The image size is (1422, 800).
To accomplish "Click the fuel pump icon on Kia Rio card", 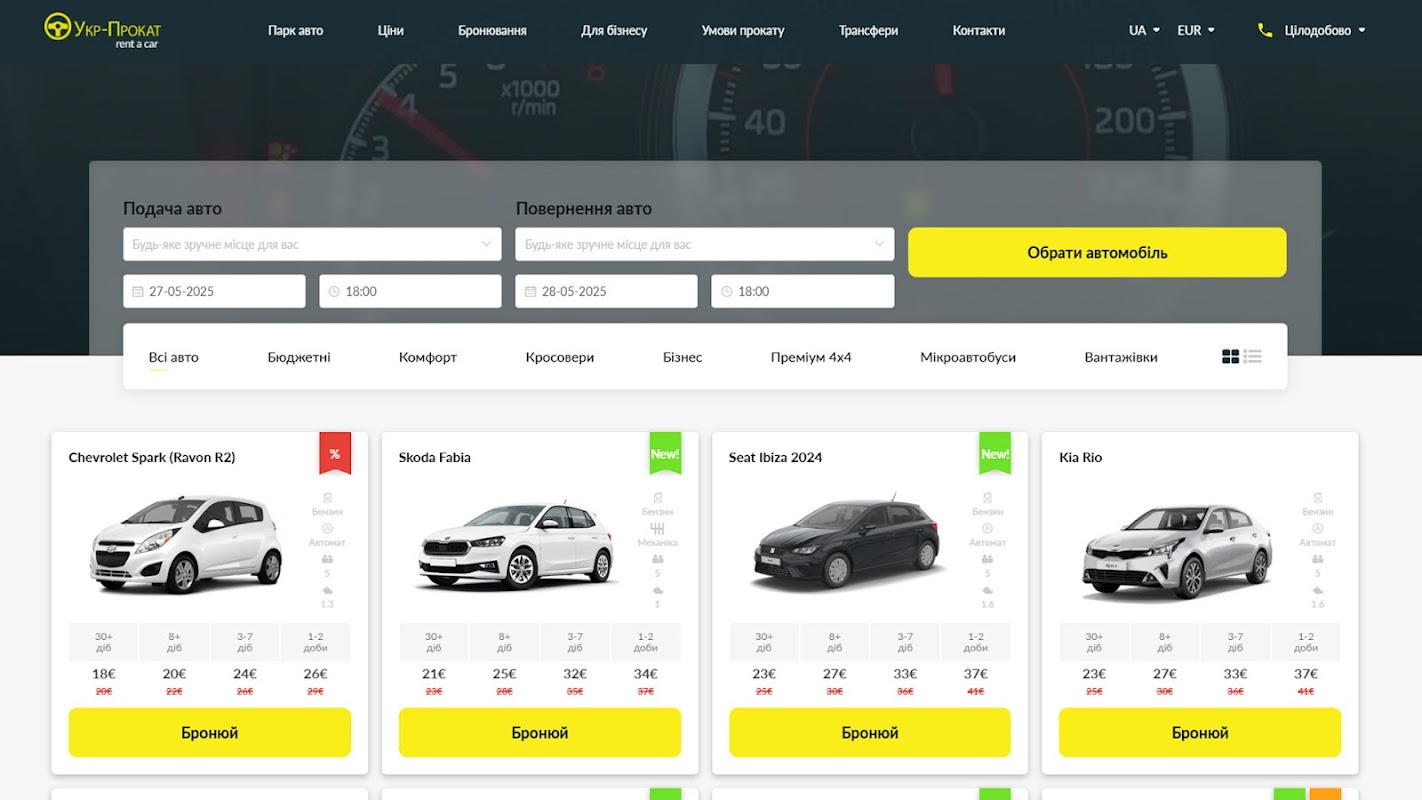I will pos(1317,498).
